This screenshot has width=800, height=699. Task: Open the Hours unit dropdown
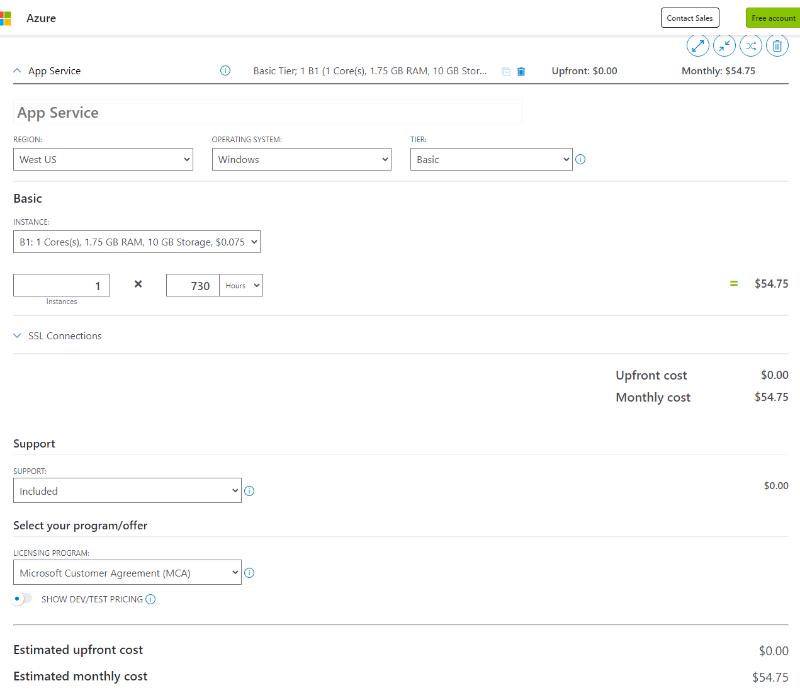241,286
